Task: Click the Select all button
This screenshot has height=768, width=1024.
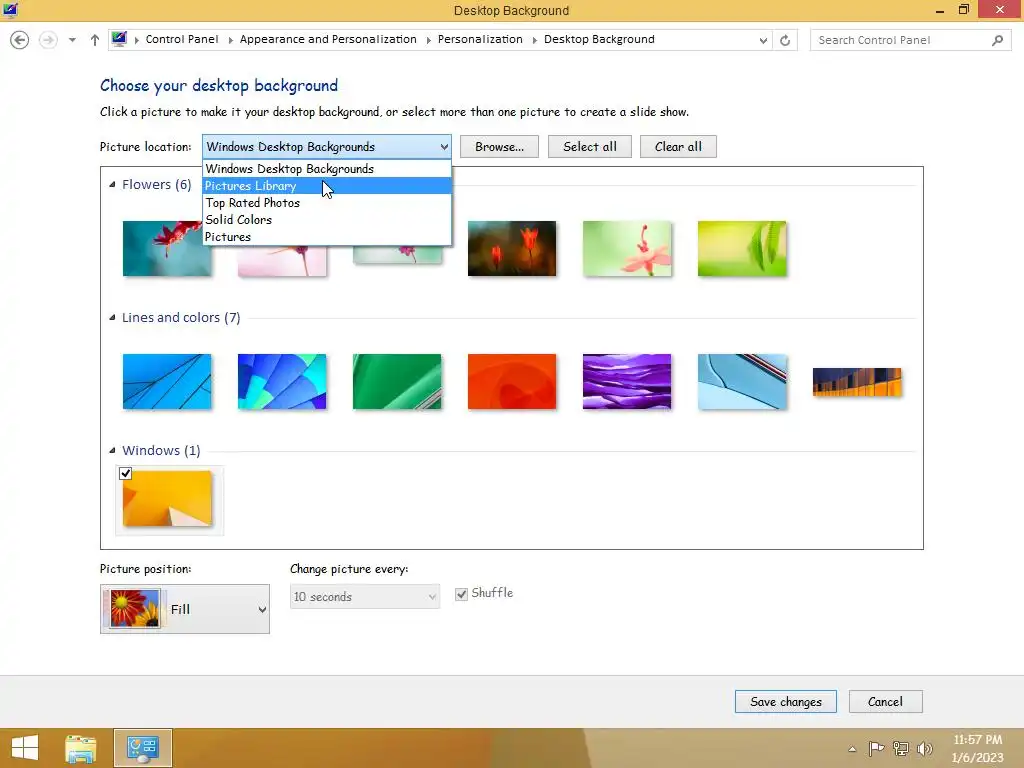Action: click(590, 146)
